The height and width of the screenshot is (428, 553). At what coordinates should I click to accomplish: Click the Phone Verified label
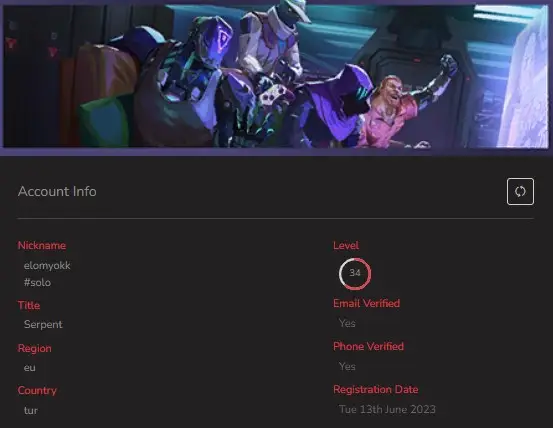[x=369, y=346]
